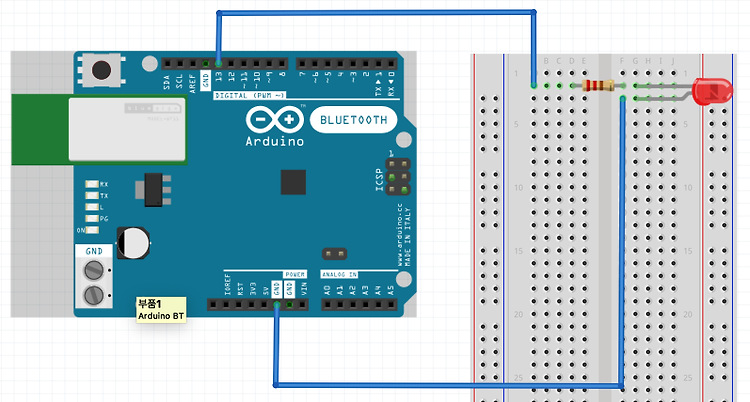Select the round electrolytic capacitor
The width and height of the screenshot is (750, 402).
pos(133,243)
